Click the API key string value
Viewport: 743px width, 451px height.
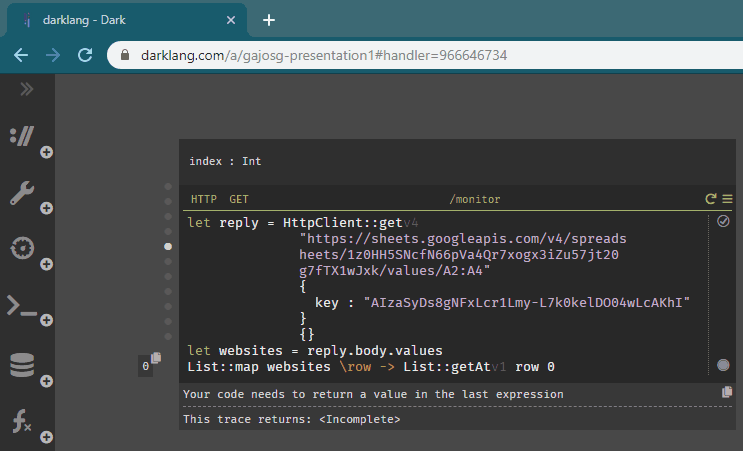(x=526, y=303)
